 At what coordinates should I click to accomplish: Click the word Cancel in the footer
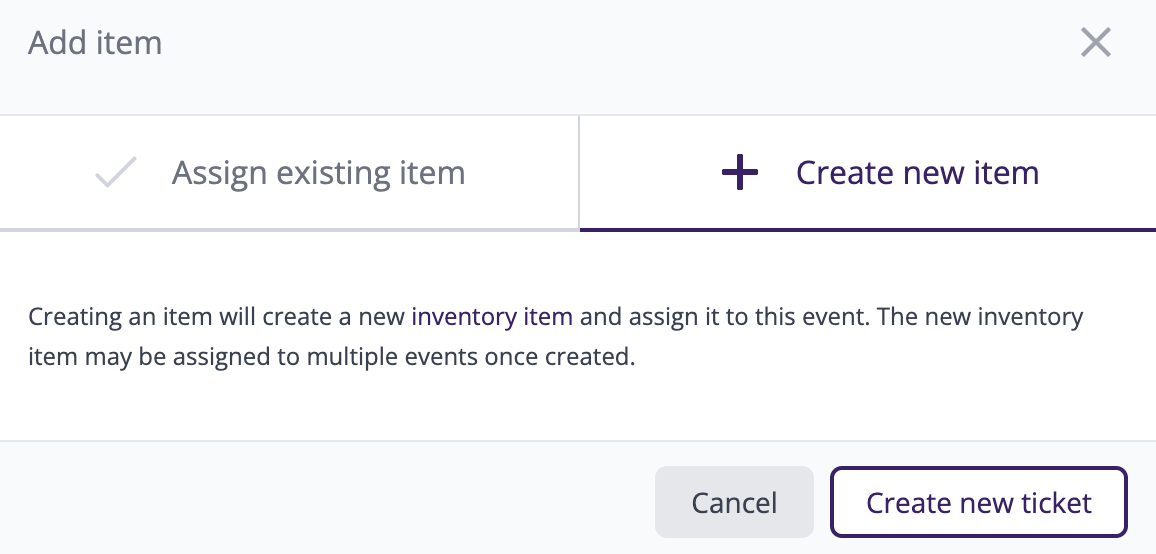734,502
